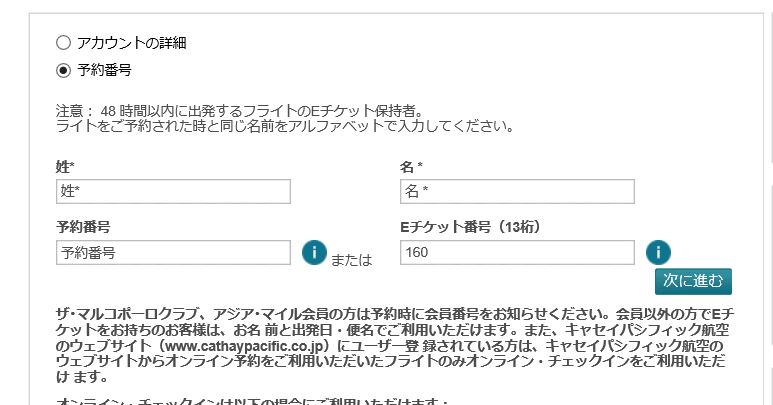Click the アカウントの詳細 label text

pos(132,43)
